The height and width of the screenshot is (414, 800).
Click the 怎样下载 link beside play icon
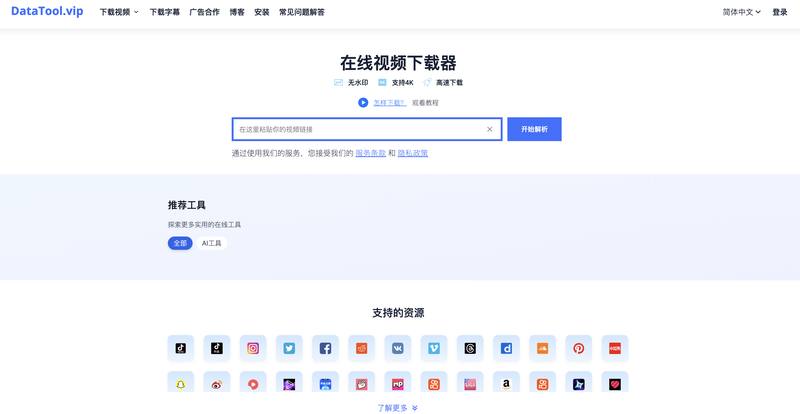tap(390, 103)
